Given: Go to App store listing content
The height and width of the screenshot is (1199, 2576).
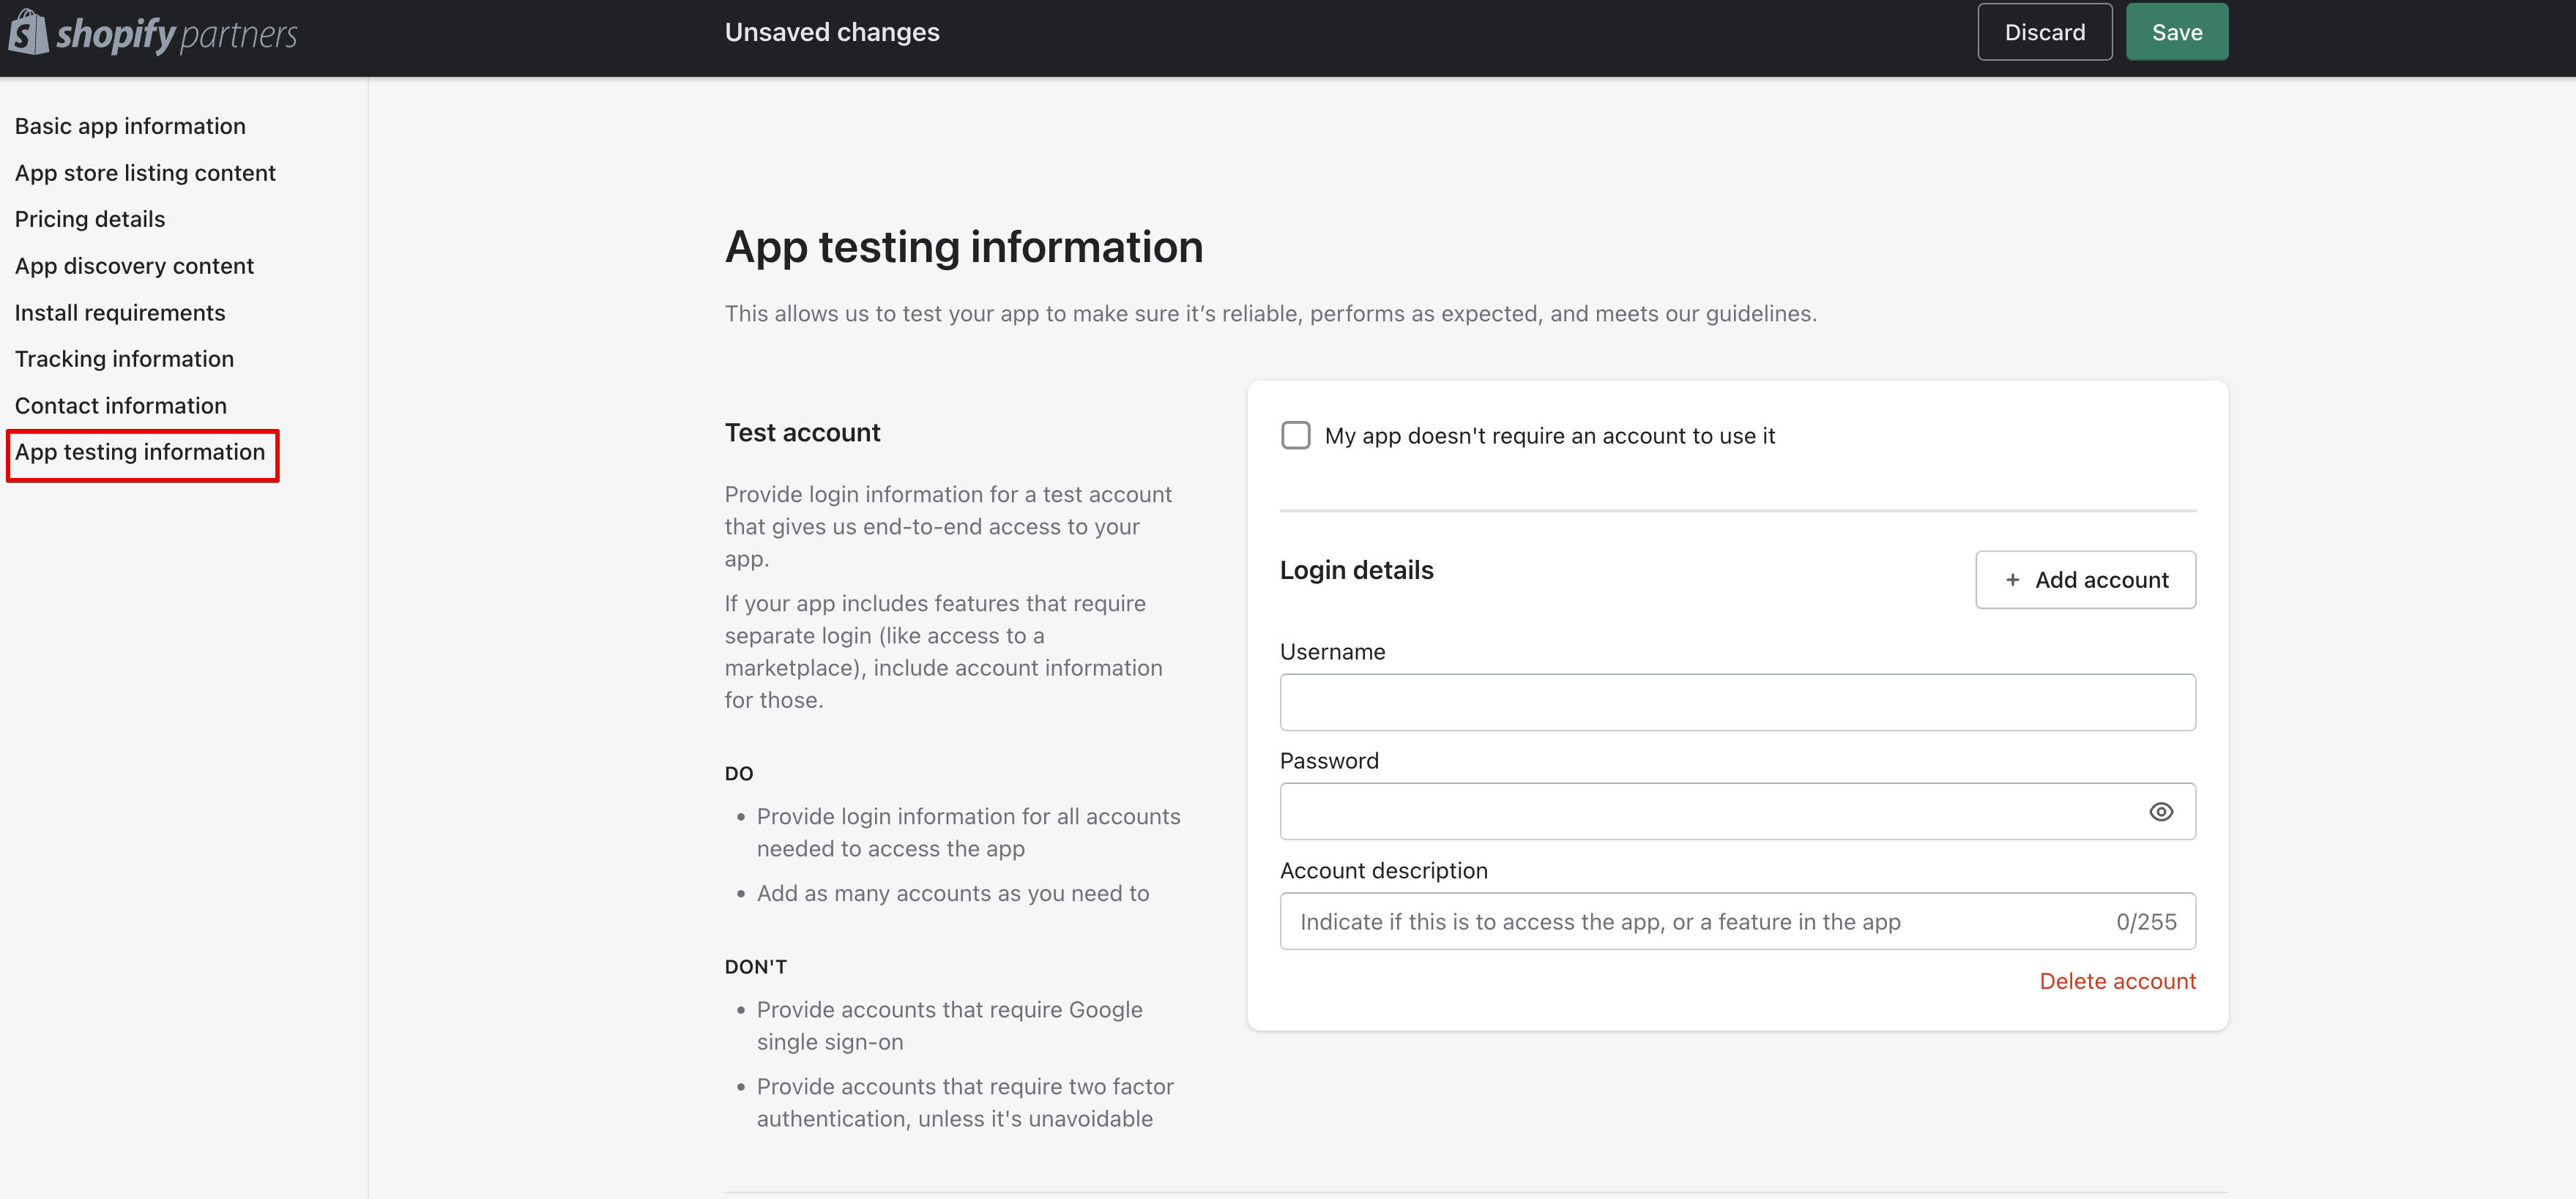Looking at the screenshot, I should click(145, 173).
